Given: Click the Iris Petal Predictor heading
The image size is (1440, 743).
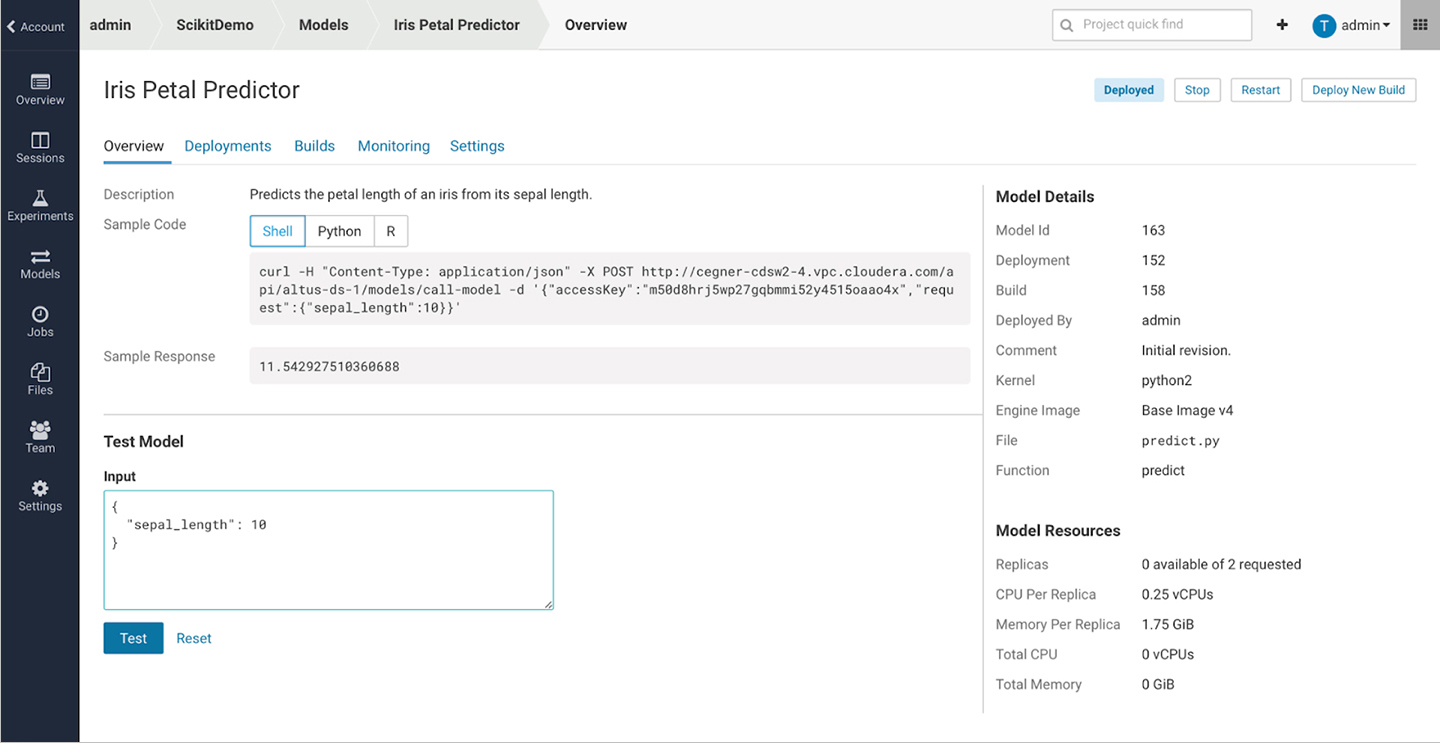Looking at the screenshot, I should 202,90.
